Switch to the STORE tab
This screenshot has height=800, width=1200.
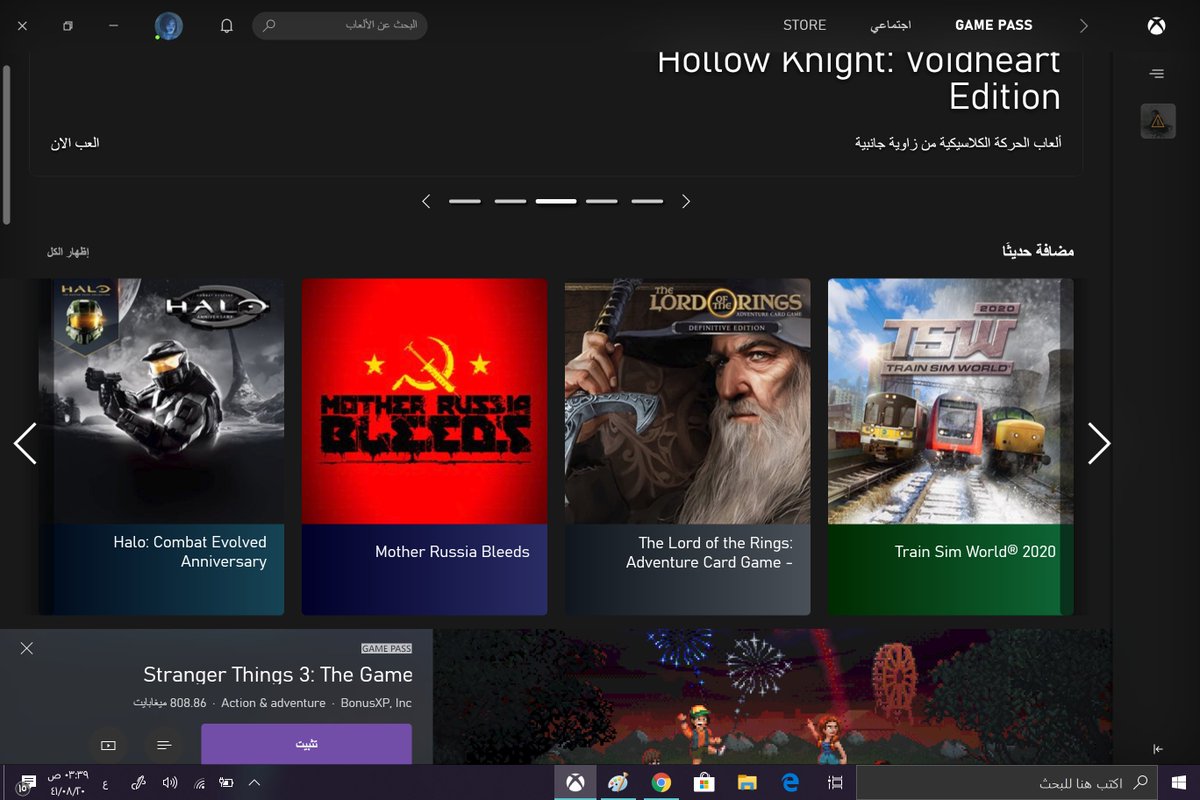pos(804,26)
